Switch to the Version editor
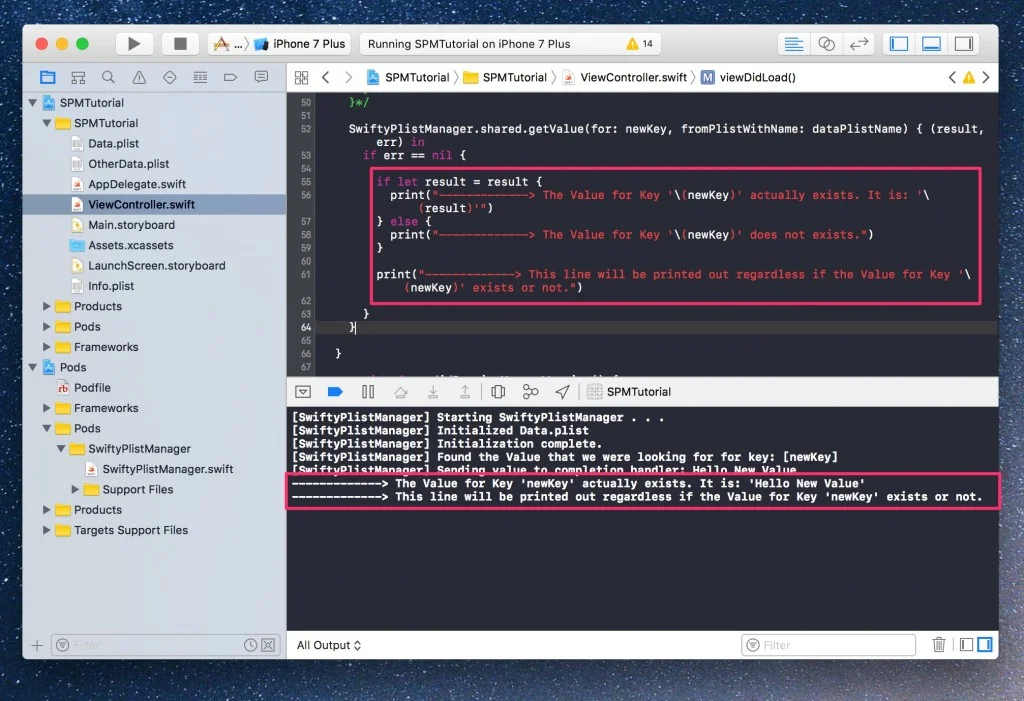Viewport: 1024px width, 701px height. click(858, 44)
